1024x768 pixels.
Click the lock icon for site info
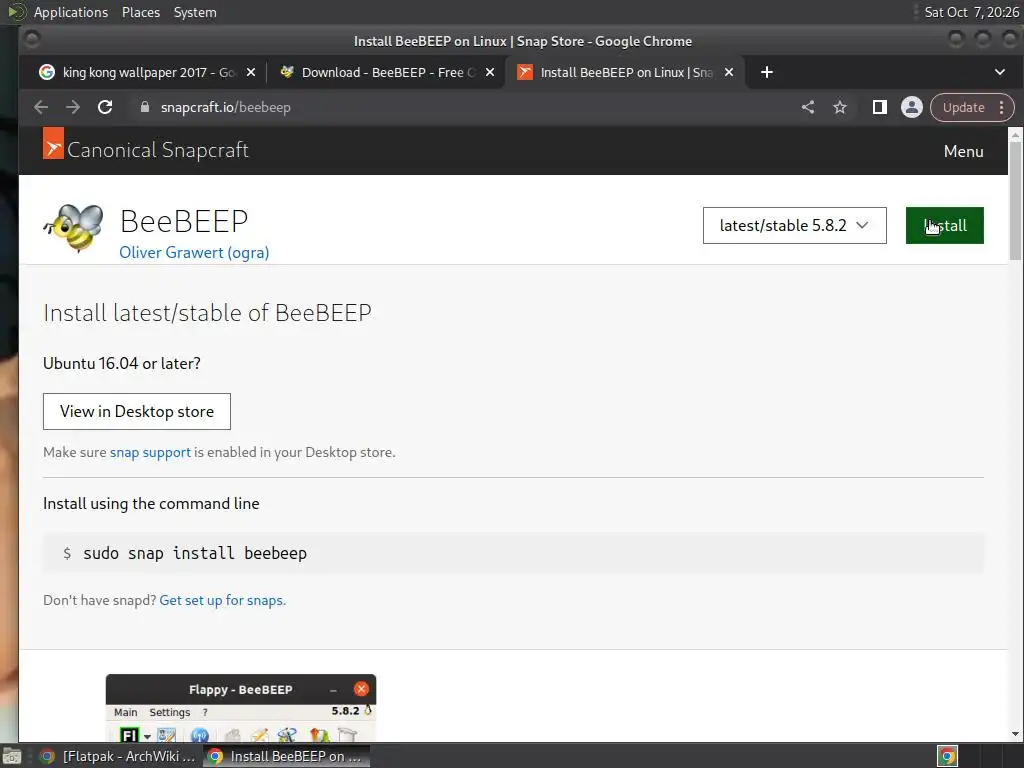click(x=145, y=107)
